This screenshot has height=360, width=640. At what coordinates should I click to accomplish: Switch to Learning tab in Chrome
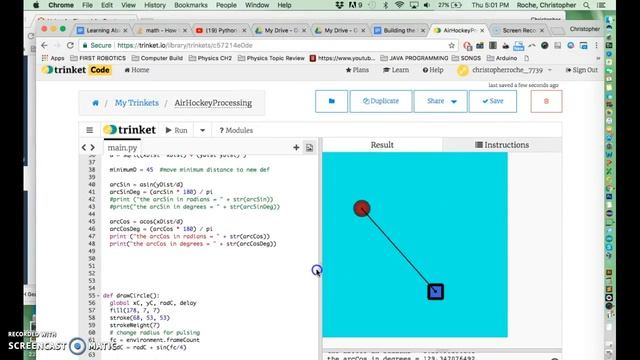coord(102,31)
